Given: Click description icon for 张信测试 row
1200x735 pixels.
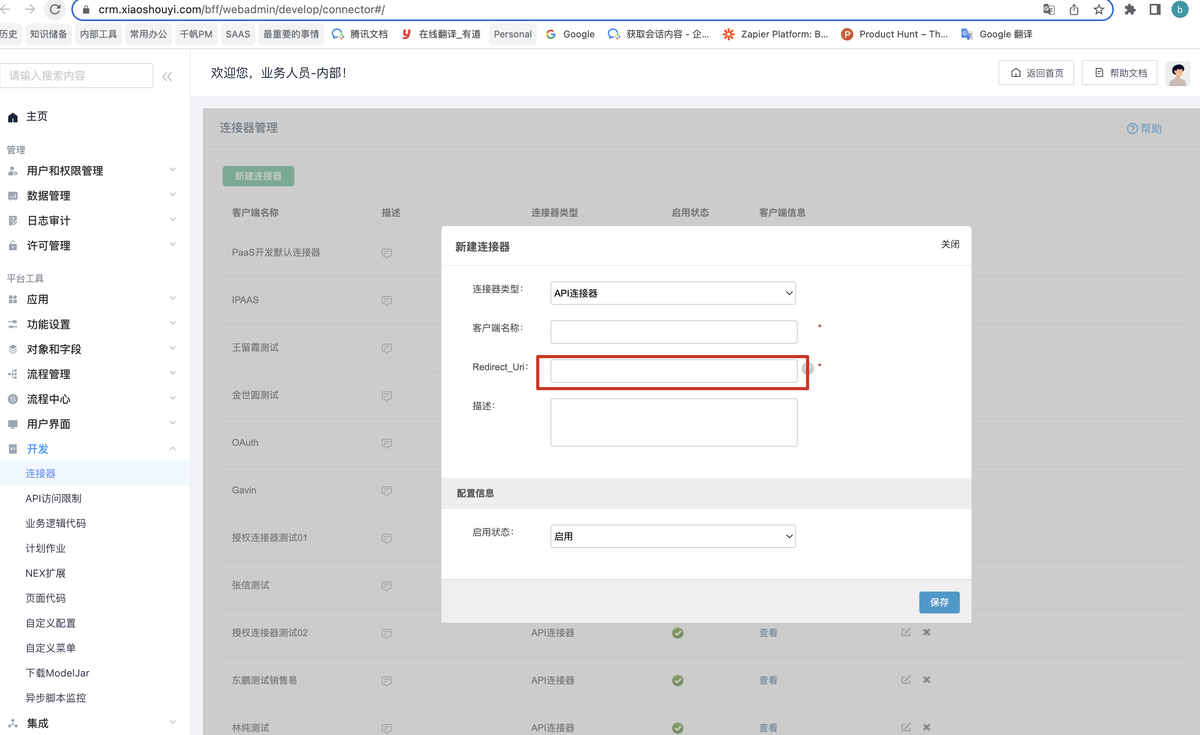Looking at the screenshot, I should click(386, 585).
